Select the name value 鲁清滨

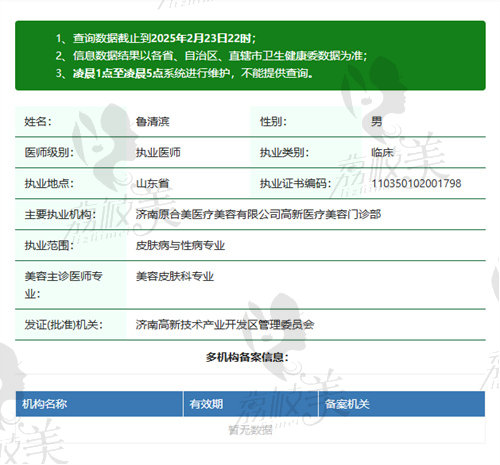pyautogui.click(x=153, y=121)
